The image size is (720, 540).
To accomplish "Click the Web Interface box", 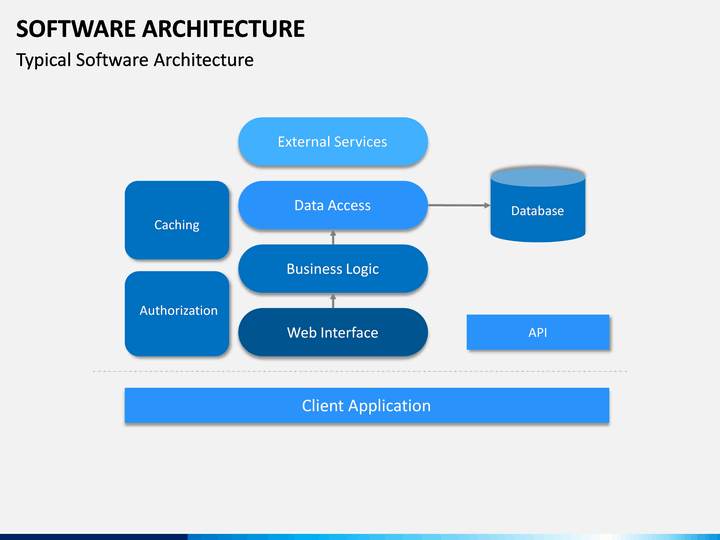I will click(333, 332).
